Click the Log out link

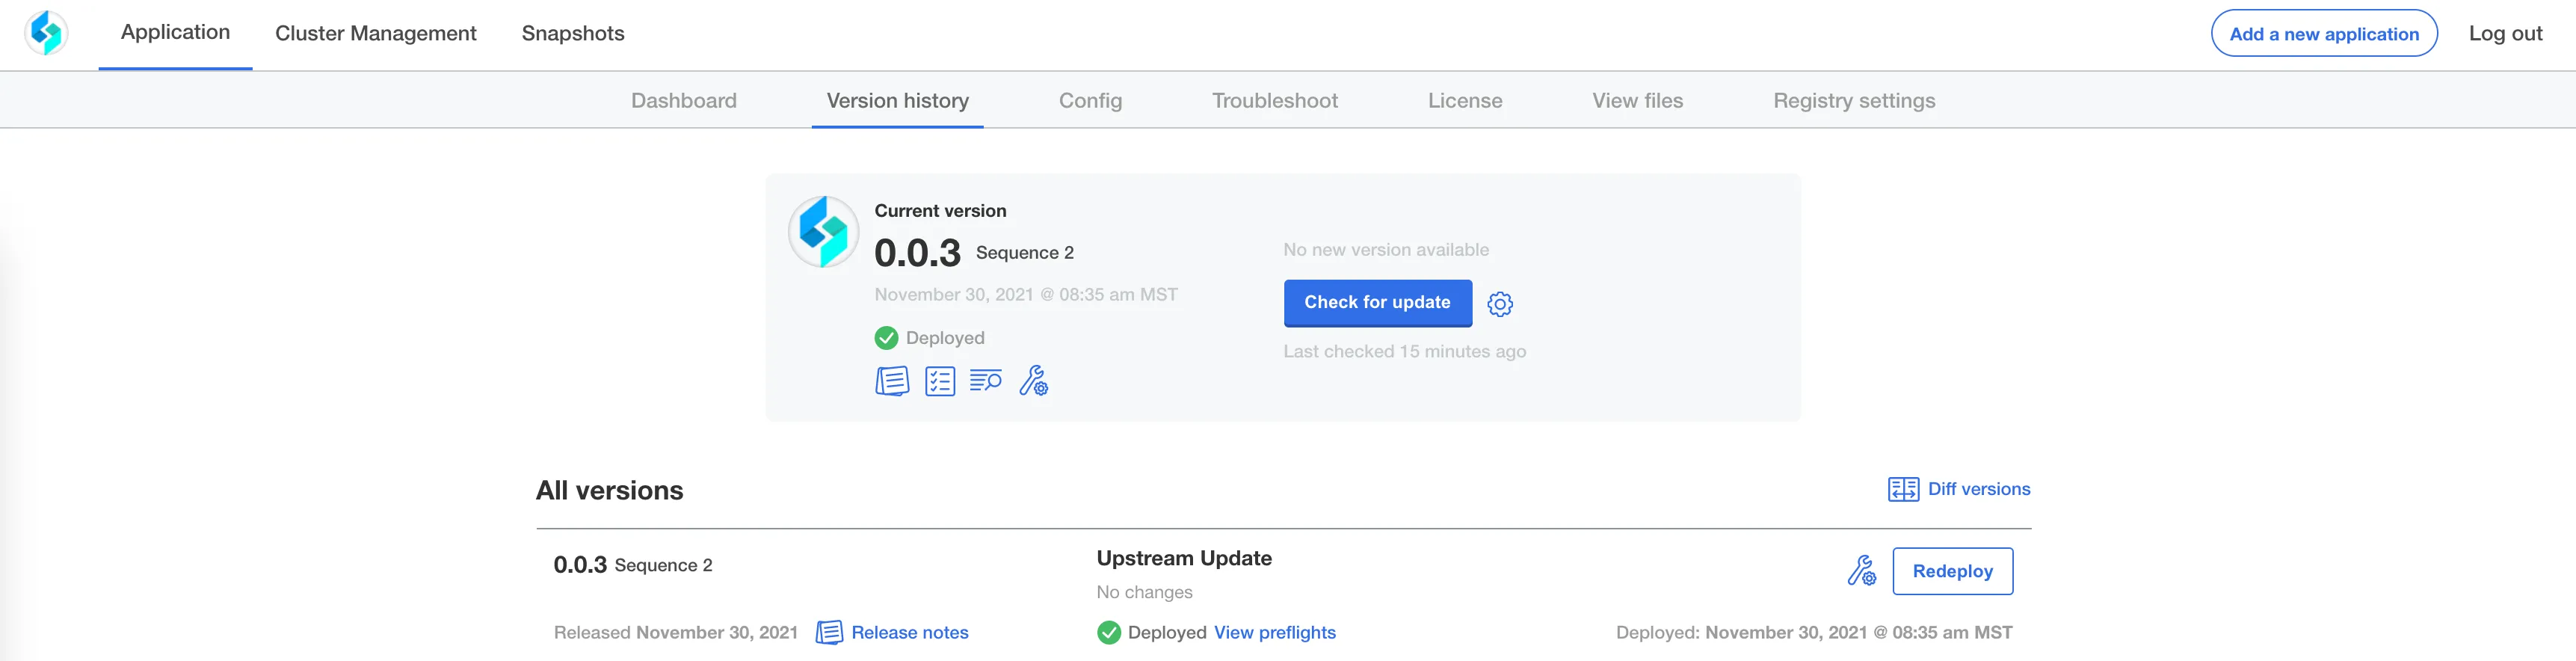(2505, 33)
